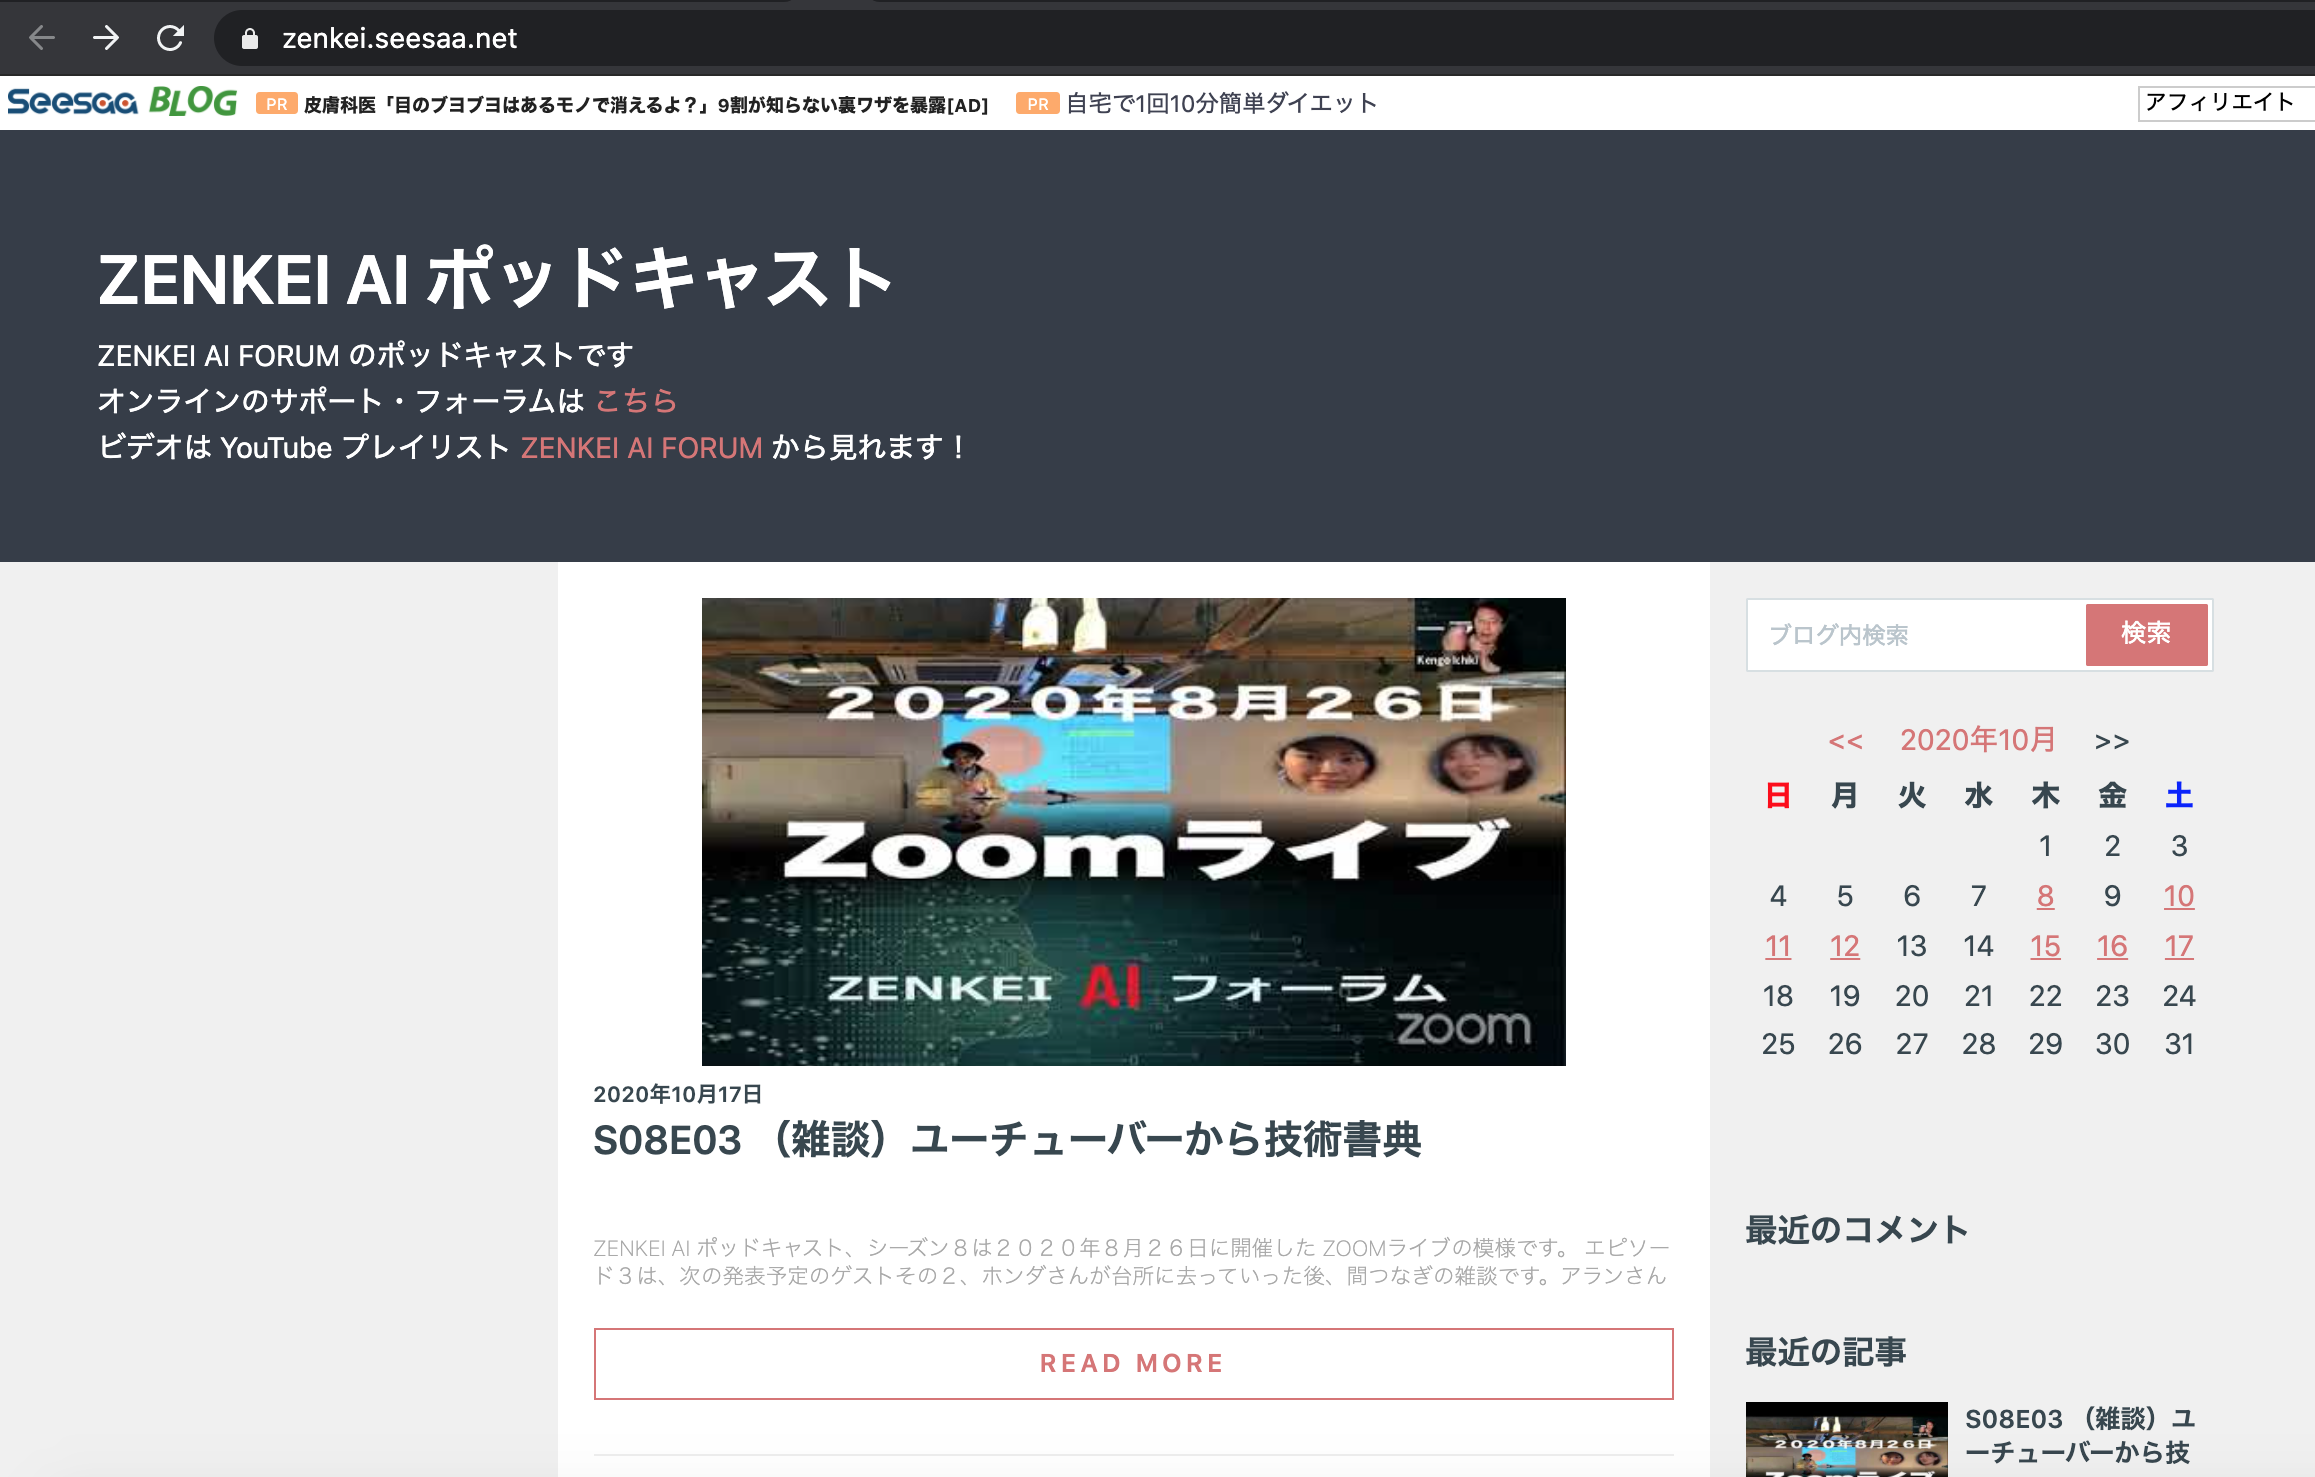Open the 2020年10月 calendar heading link

(x=1978, y=740)
